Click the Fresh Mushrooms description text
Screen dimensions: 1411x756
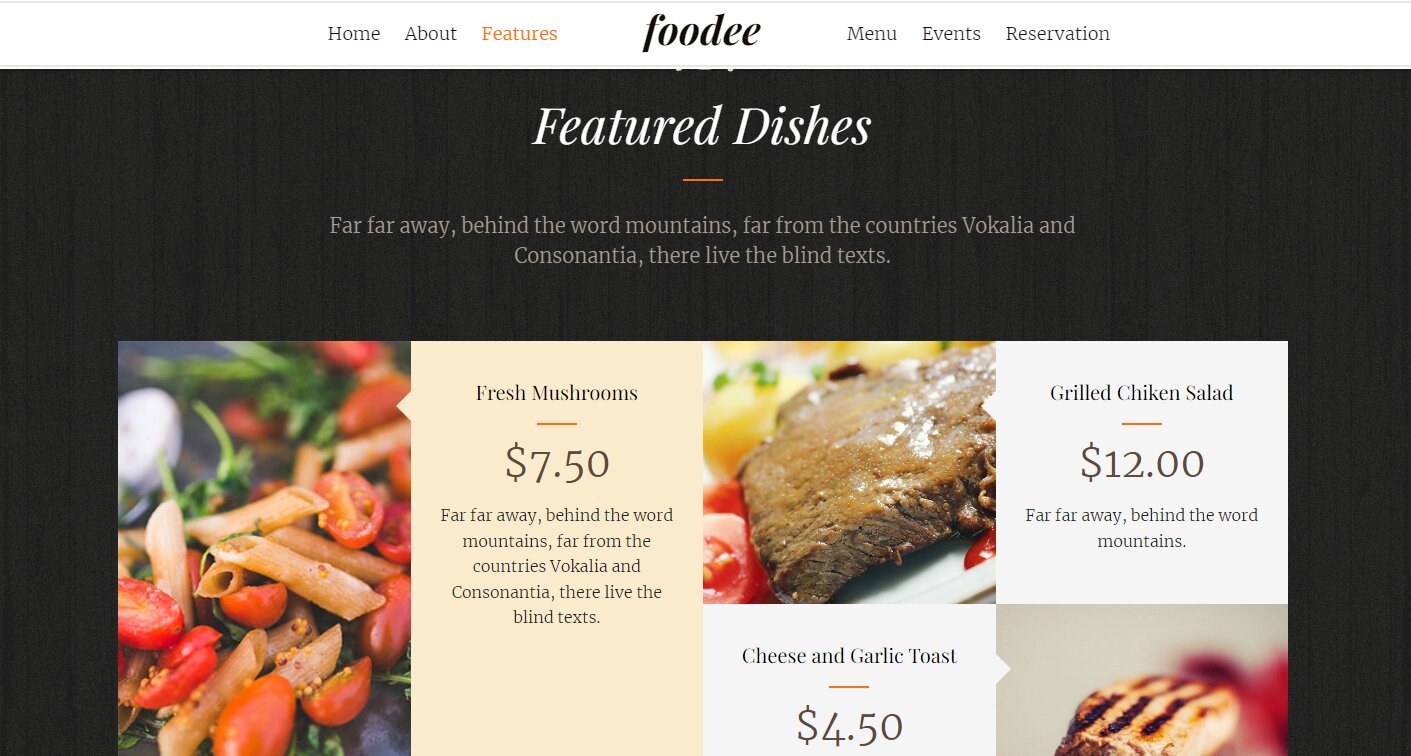[x=557, y=567]
